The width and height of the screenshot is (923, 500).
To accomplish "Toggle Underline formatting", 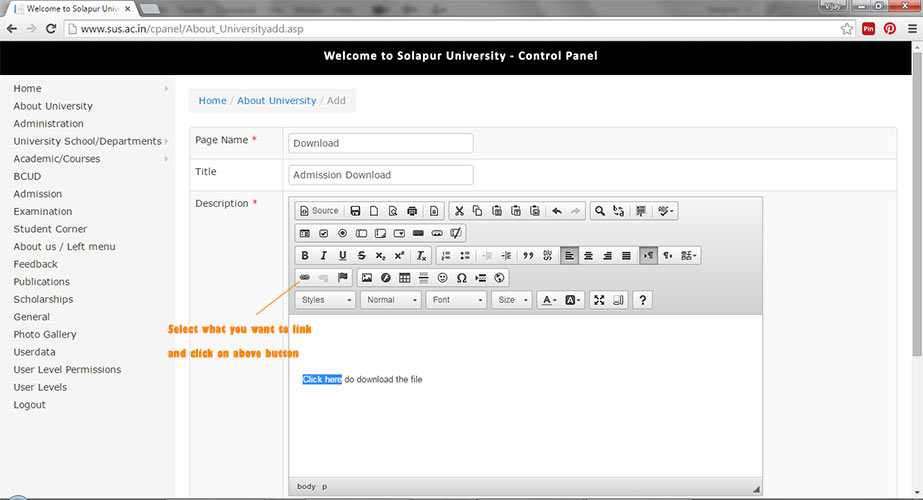I will [343, 256].
